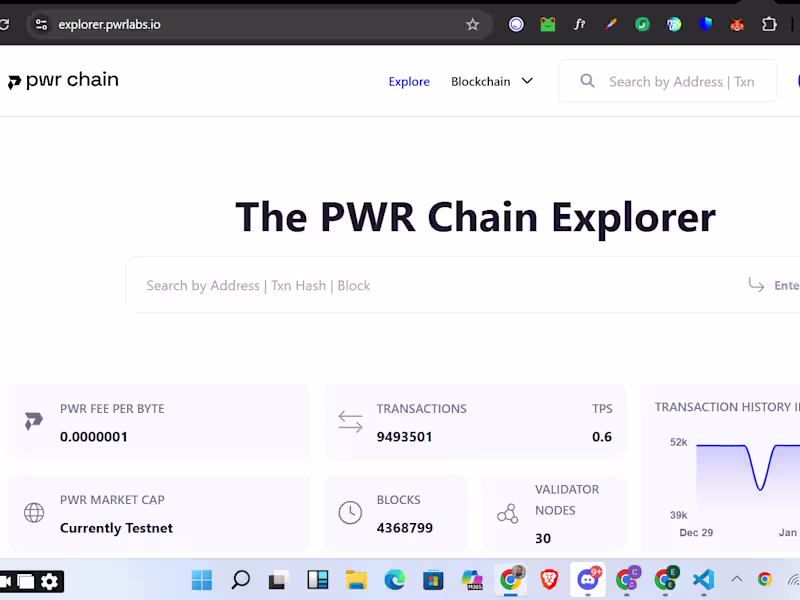Screen dimensions: 800x600
Task: Open the green frog extension
Action: point(547,24)
